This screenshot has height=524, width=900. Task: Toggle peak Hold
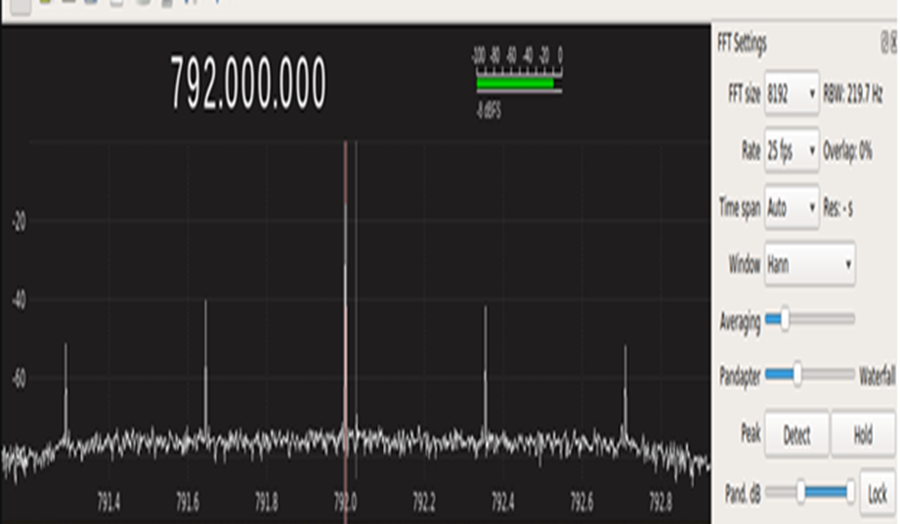862,435
